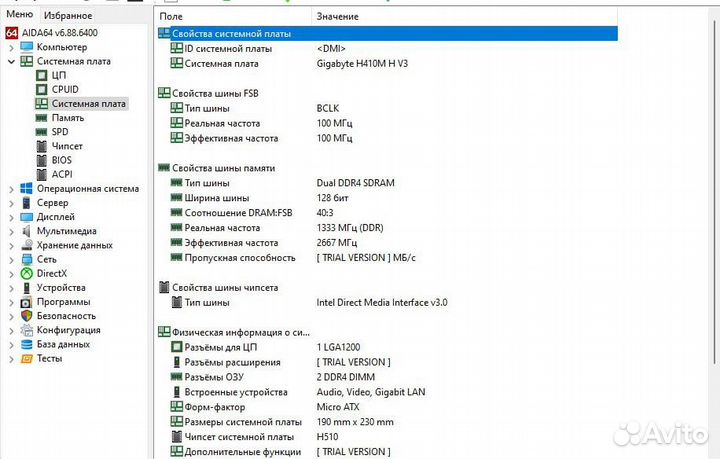720x459 pixels.
Task: Click the 1 LGA1200 socket value
Action: coord(338,347)
